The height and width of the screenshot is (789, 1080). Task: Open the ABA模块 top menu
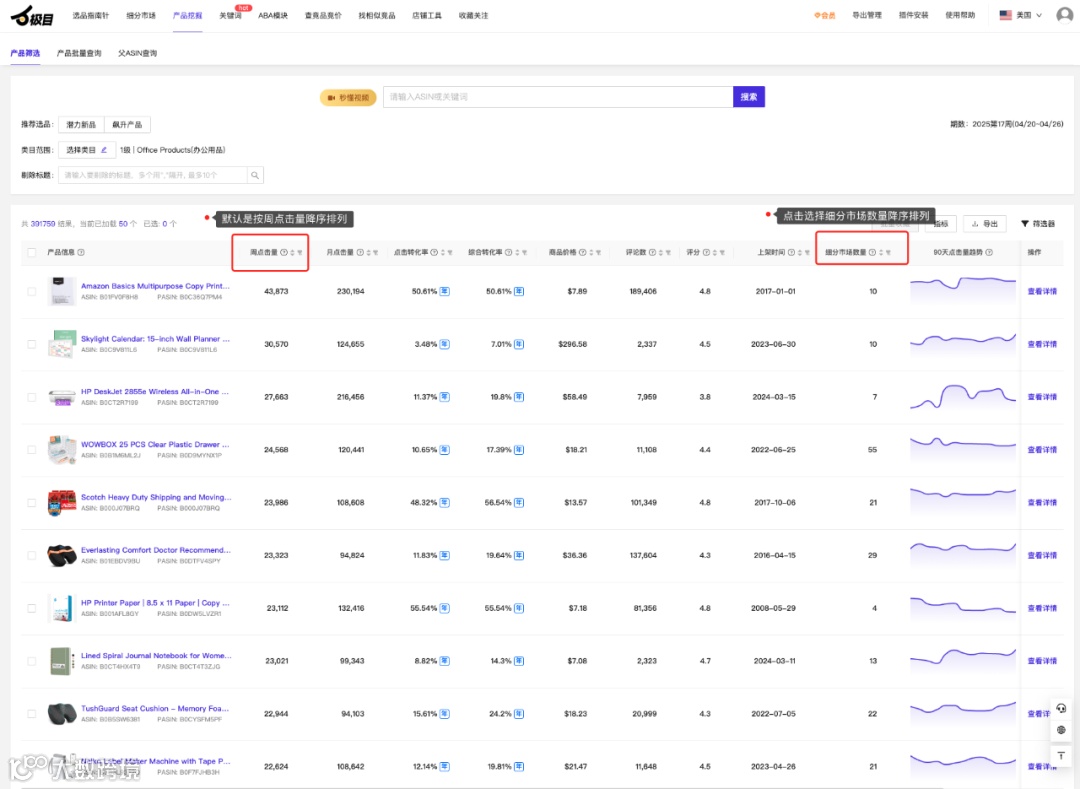(x=273, y=15)
